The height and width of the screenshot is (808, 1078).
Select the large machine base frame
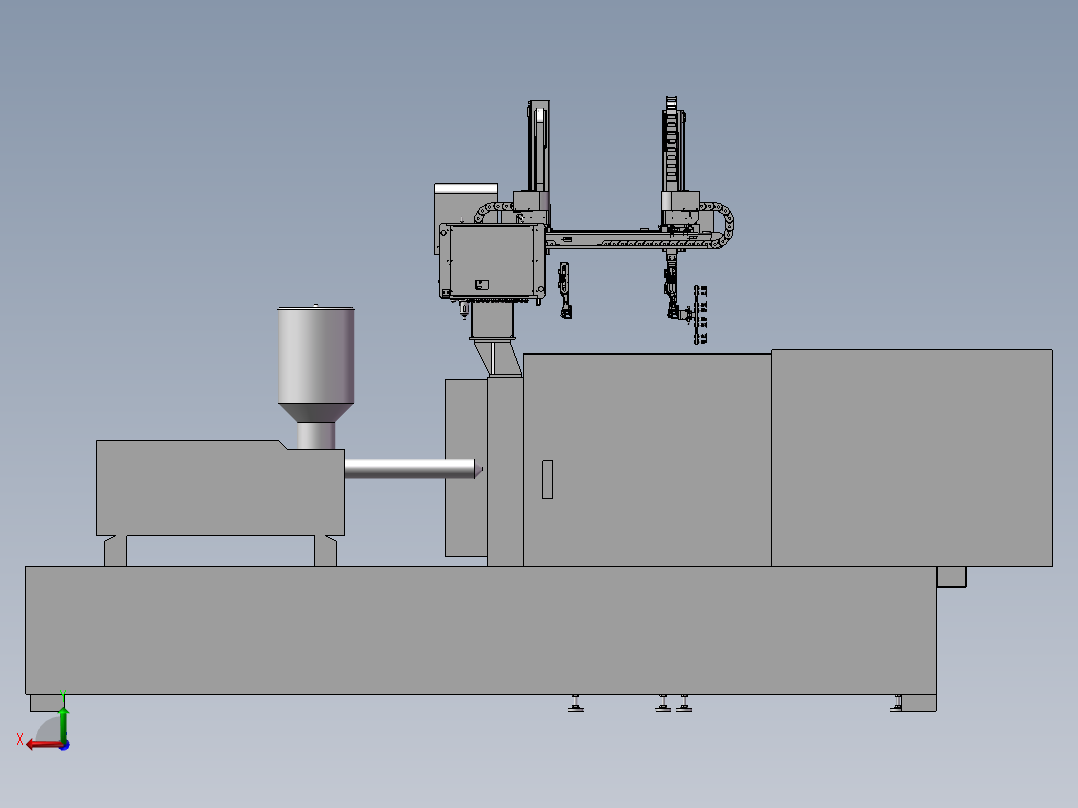481,631
